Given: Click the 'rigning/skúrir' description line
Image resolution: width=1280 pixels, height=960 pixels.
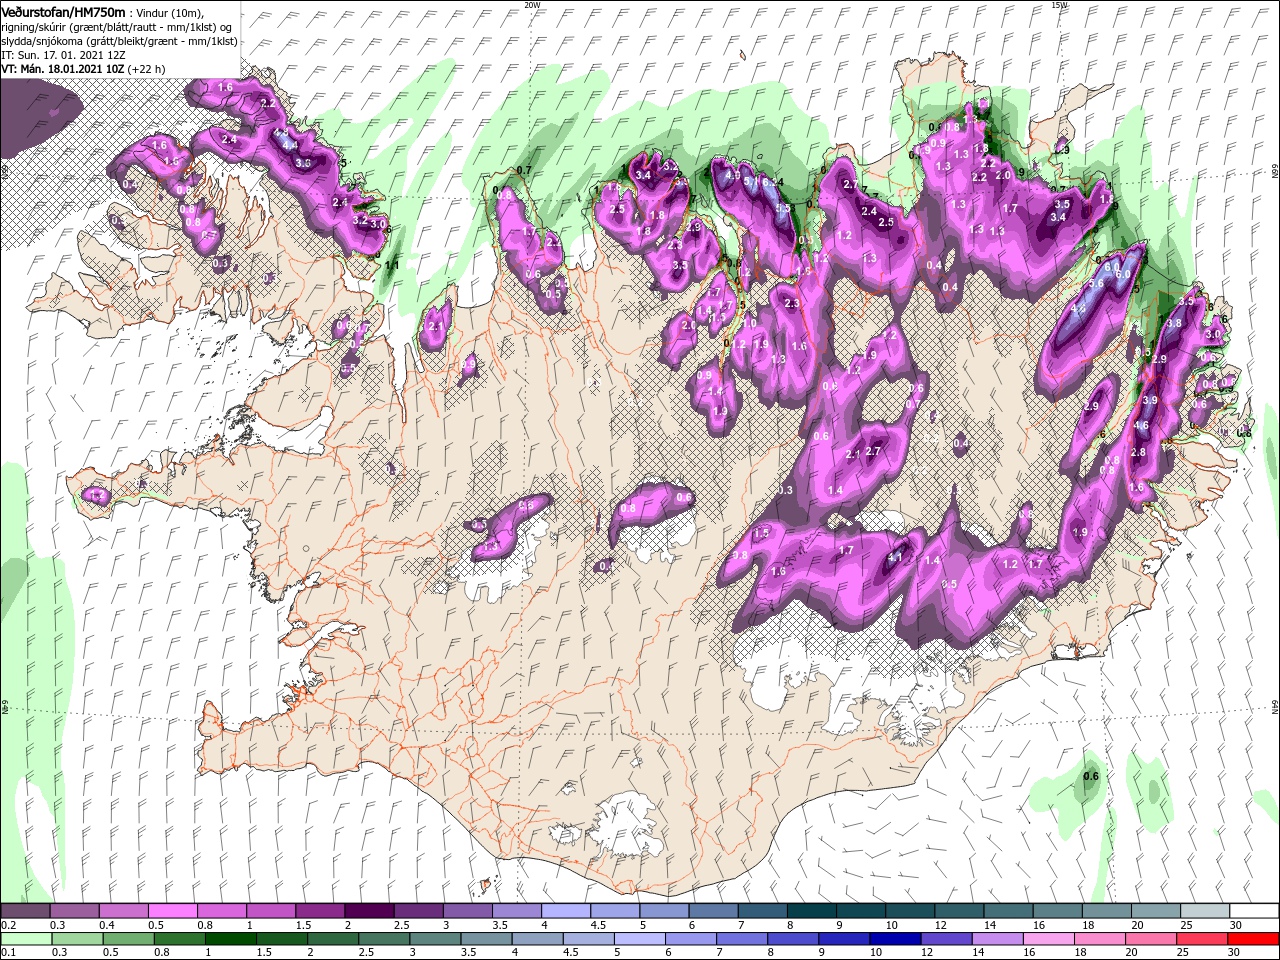Looking at the screenshot, I should 117,26.
